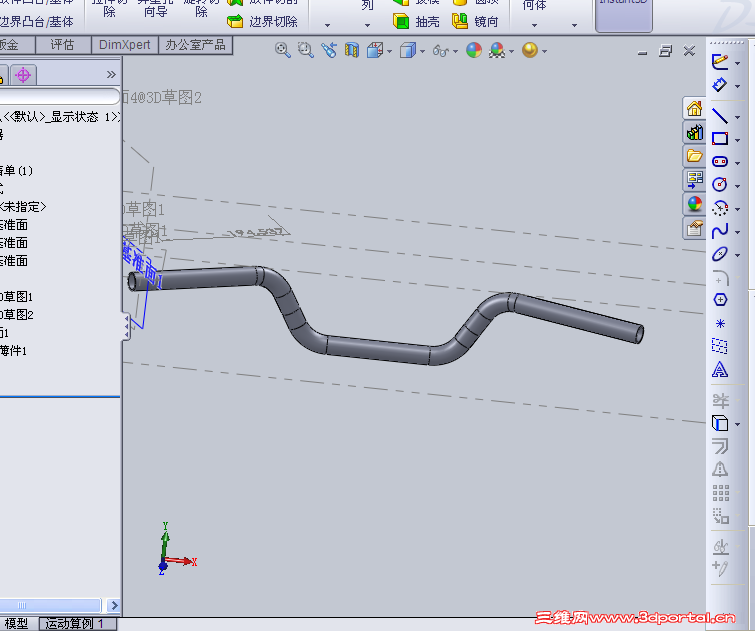
Task: Open the View Orientation dropdown arrow
Action: [390, 51]
